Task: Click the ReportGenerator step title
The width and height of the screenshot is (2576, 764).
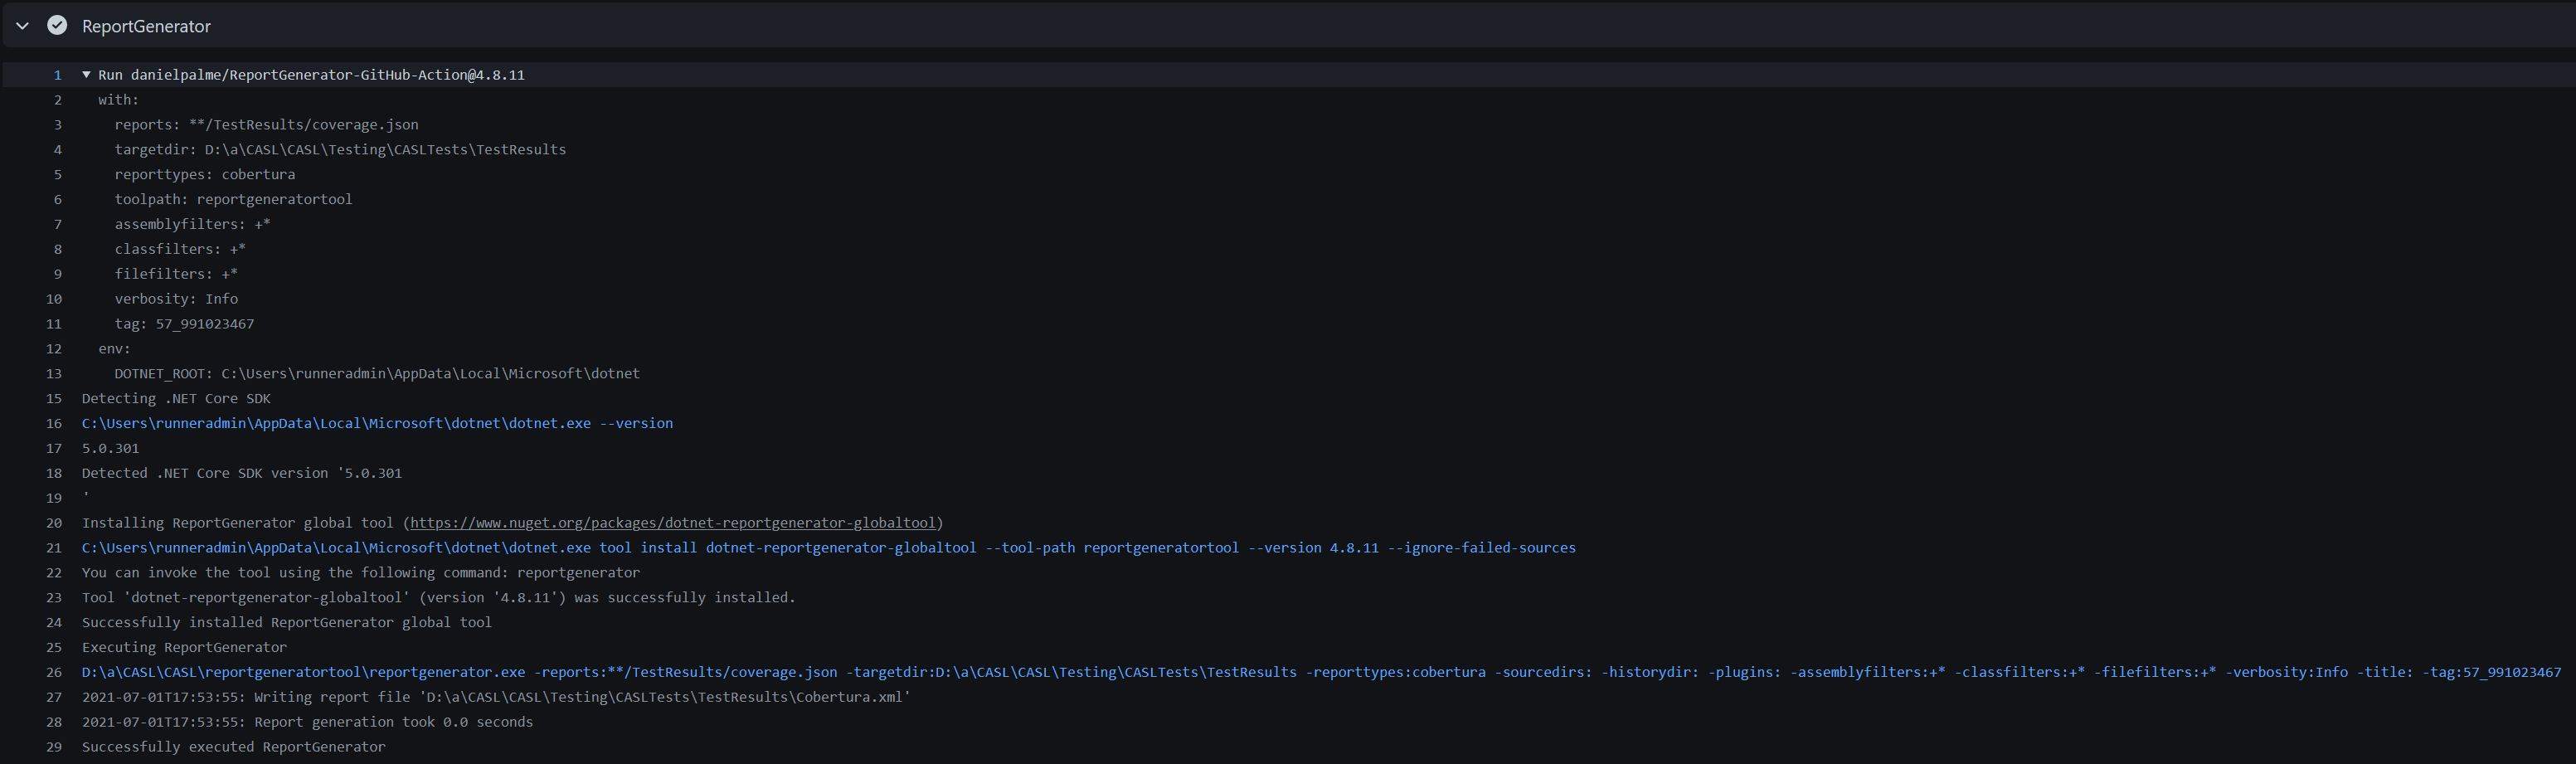Action: pyautogui.click(x=146, y=25)
